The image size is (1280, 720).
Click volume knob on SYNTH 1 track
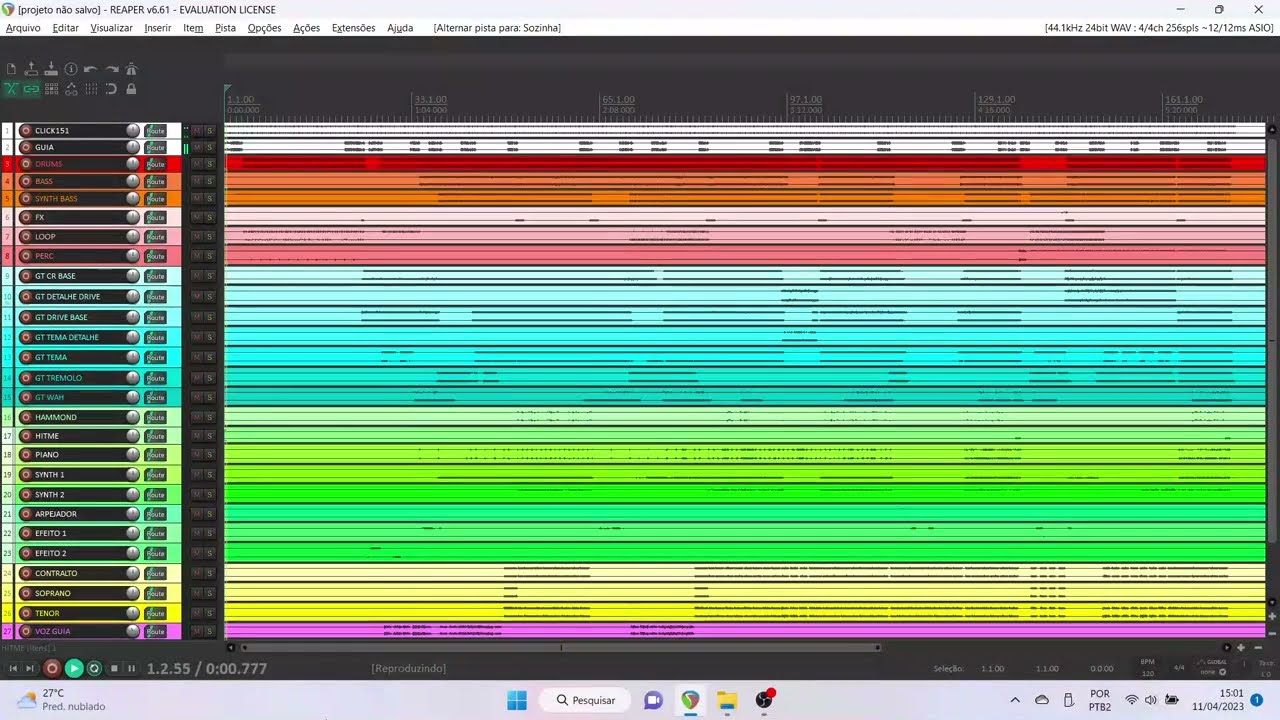click(132, 475)
